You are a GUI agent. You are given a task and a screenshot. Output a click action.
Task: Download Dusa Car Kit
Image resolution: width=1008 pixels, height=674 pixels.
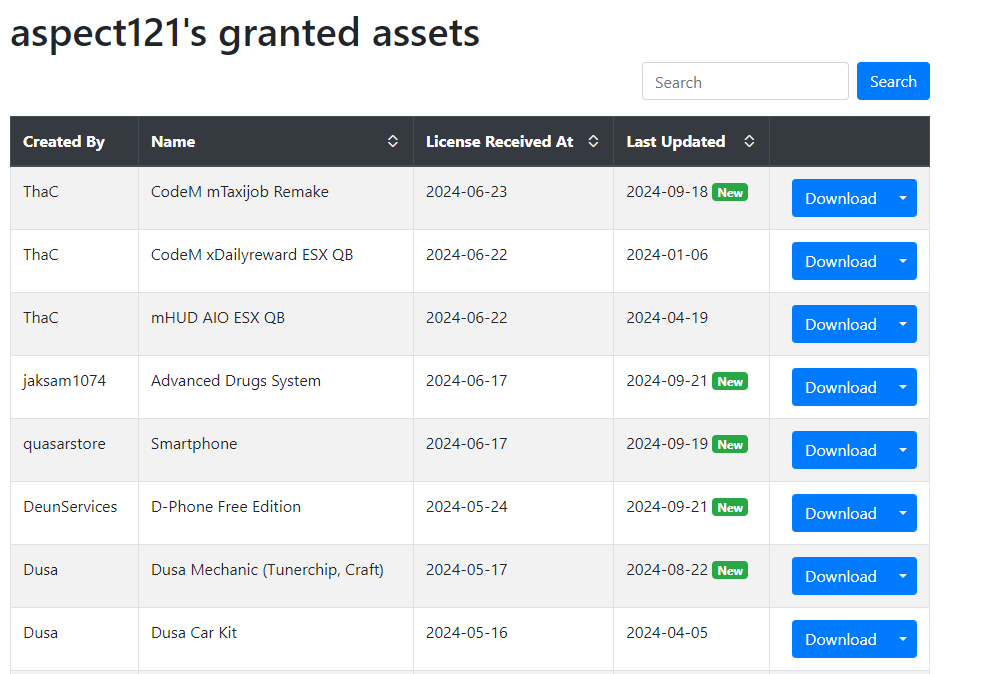pos(840,639)
